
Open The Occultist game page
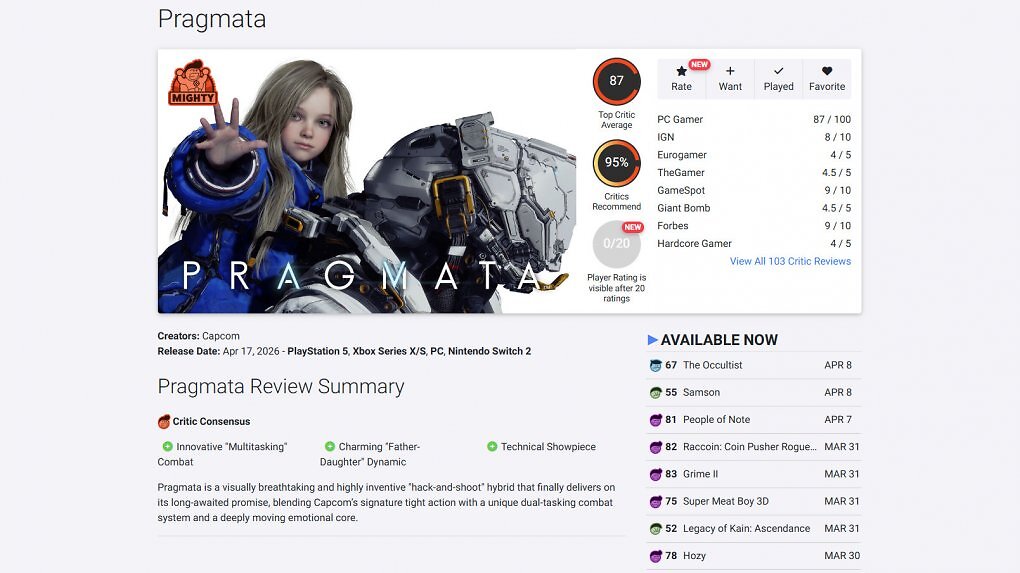tap(712, 366)
